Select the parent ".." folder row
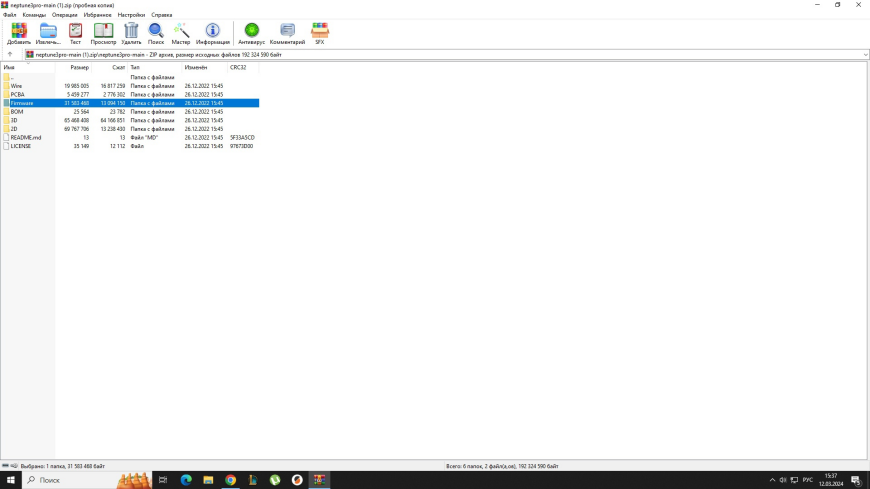This screenshot has width=870, height=489. [x=130, y=78]
